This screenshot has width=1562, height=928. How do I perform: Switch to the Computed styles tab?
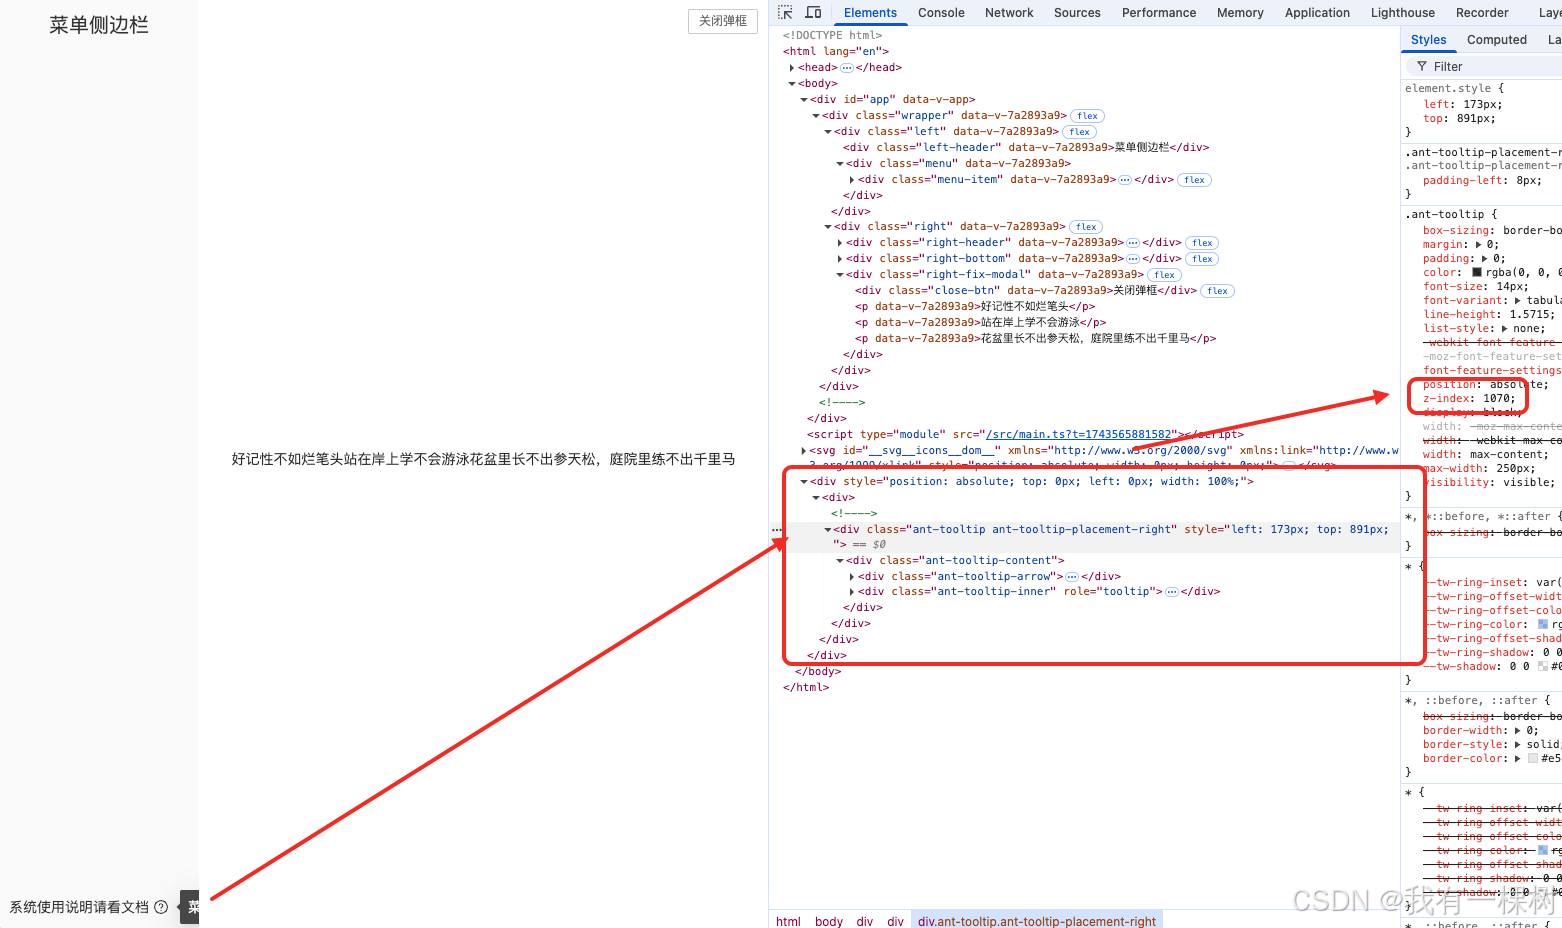(x=1497, y=40)
